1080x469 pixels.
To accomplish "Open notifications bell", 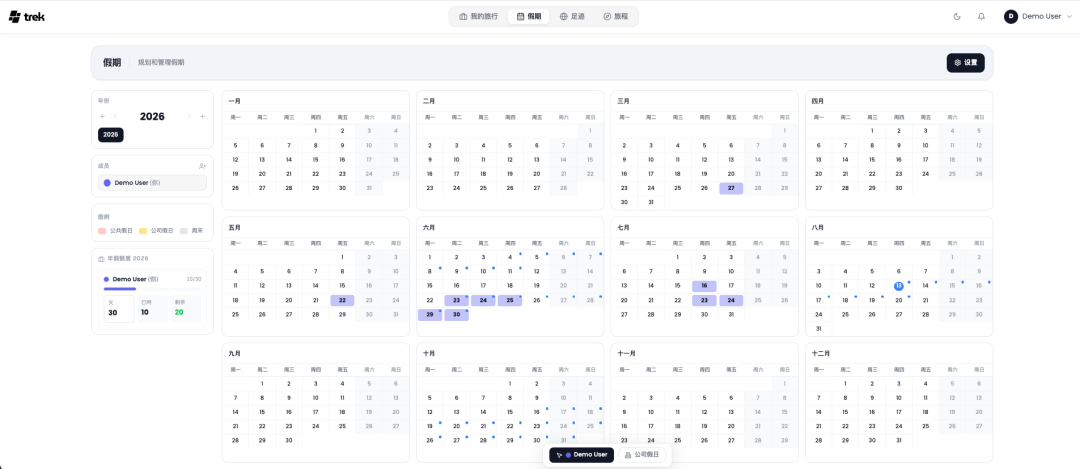I will coord(982,17).
